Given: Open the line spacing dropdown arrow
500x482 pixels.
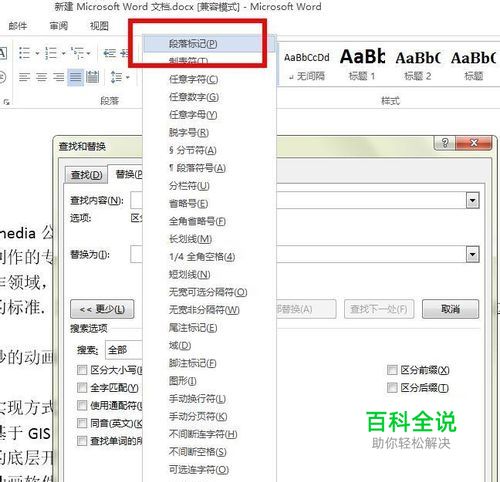Looking at the screenshot, I should 128,77.
